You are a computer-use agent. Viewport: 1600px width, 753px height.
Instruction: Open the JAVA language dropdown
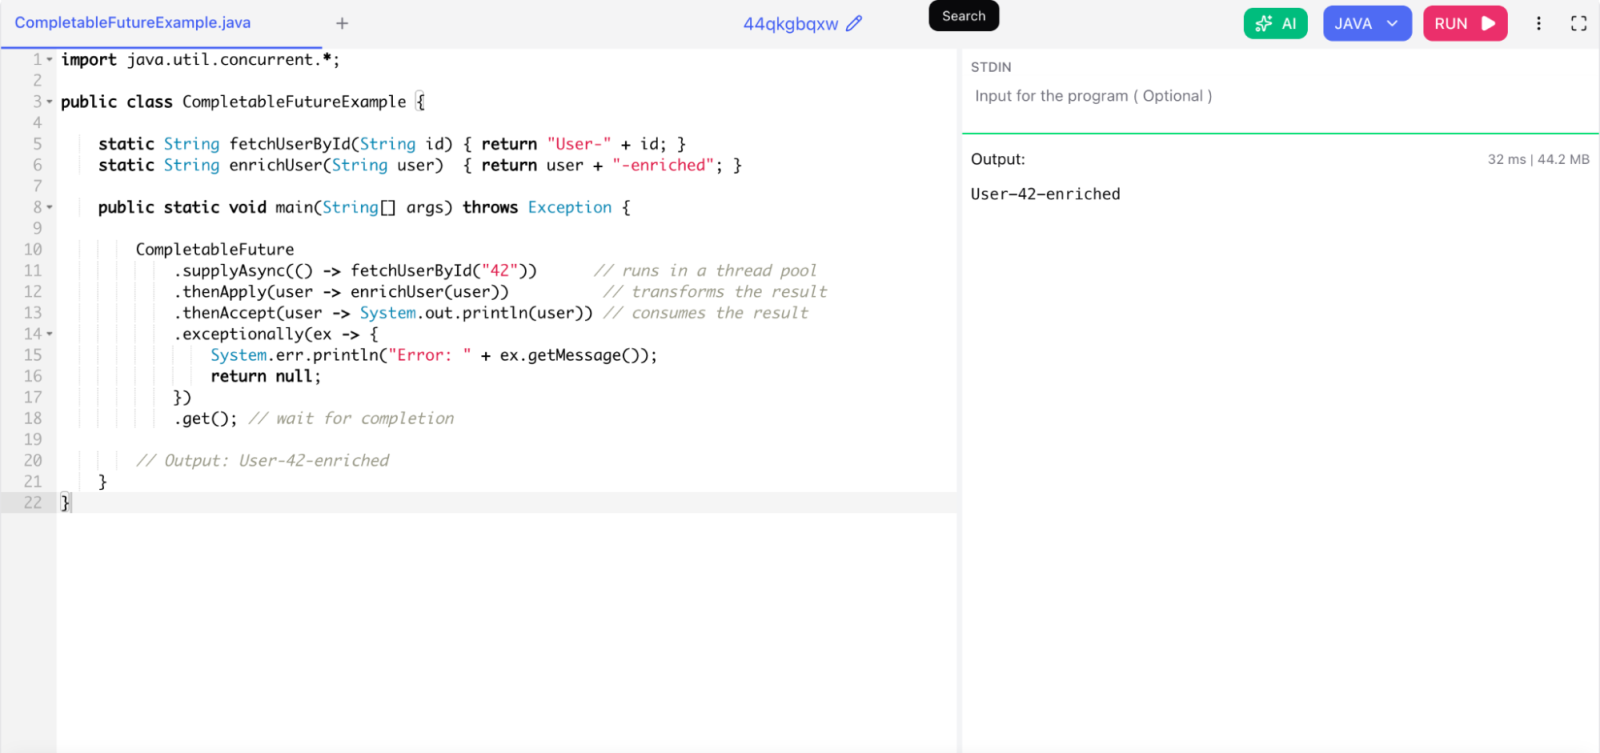(x=1367, y=23)
